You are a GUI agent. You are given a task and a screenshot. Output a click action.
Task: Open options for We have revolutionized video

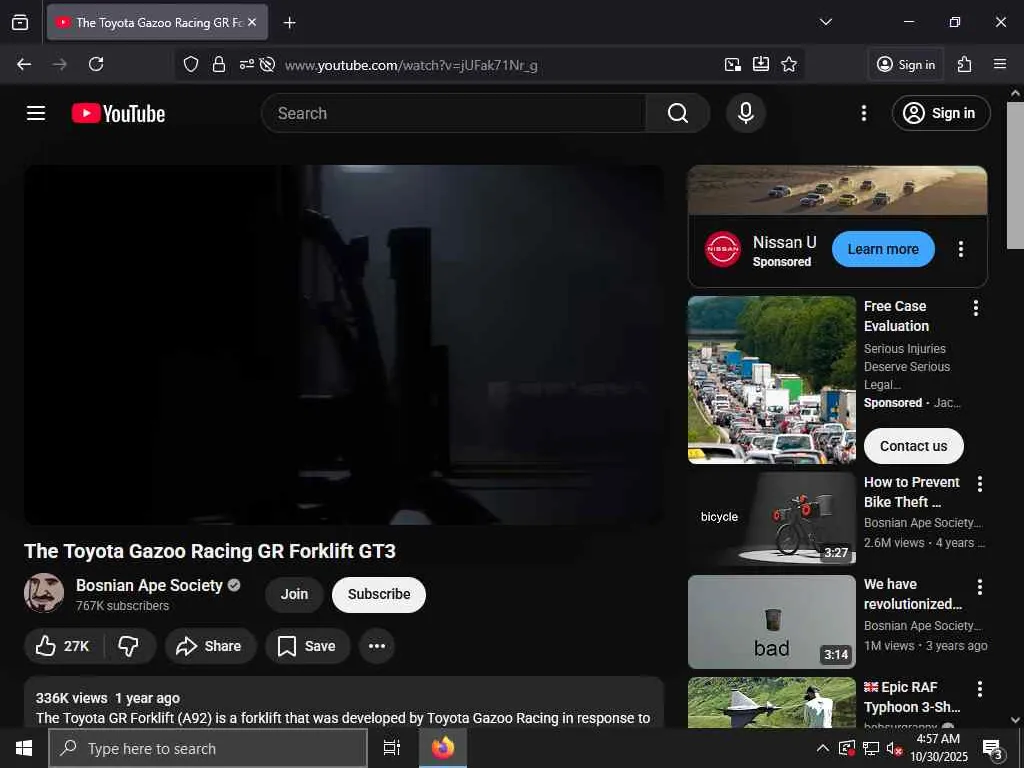click(980, 586)
